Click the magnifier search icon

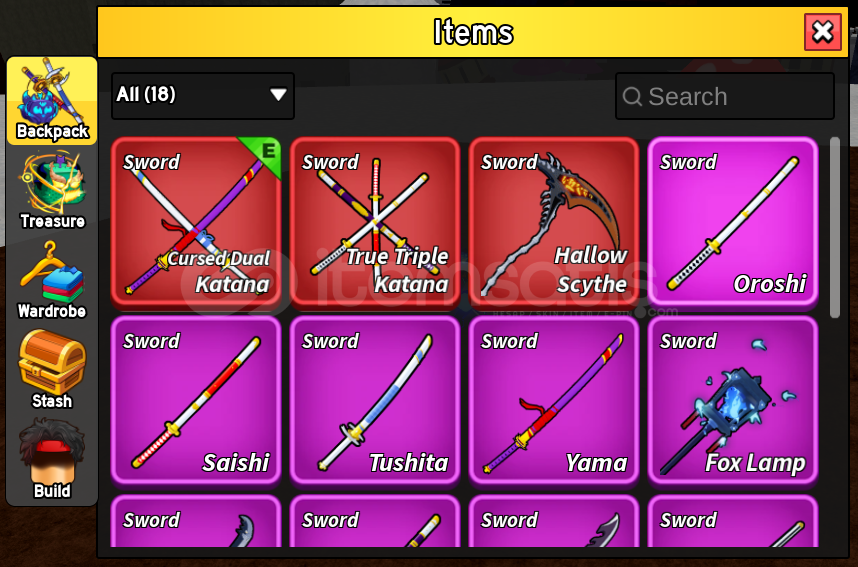(632, 97)
